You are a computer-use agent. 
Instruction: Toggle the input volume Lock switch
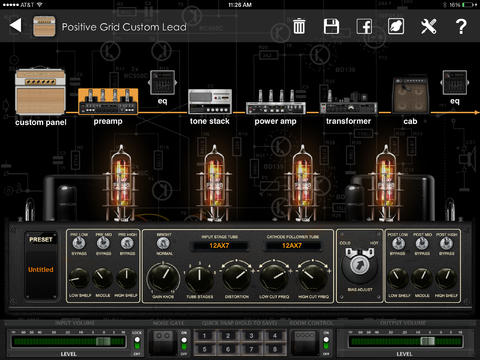(x=137, y=343)
